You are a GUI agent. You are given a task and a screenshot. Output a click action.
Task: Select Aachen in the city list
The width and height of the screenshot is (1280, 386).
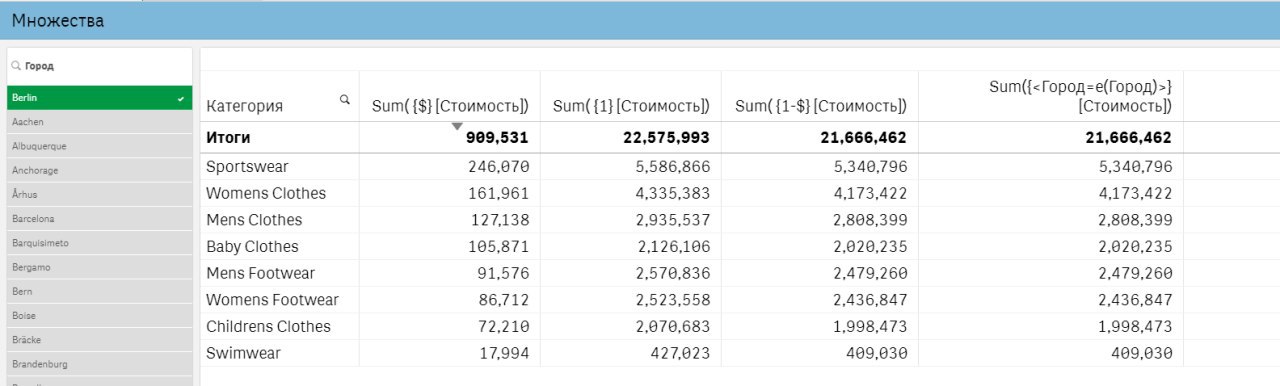tap(99, 122)
